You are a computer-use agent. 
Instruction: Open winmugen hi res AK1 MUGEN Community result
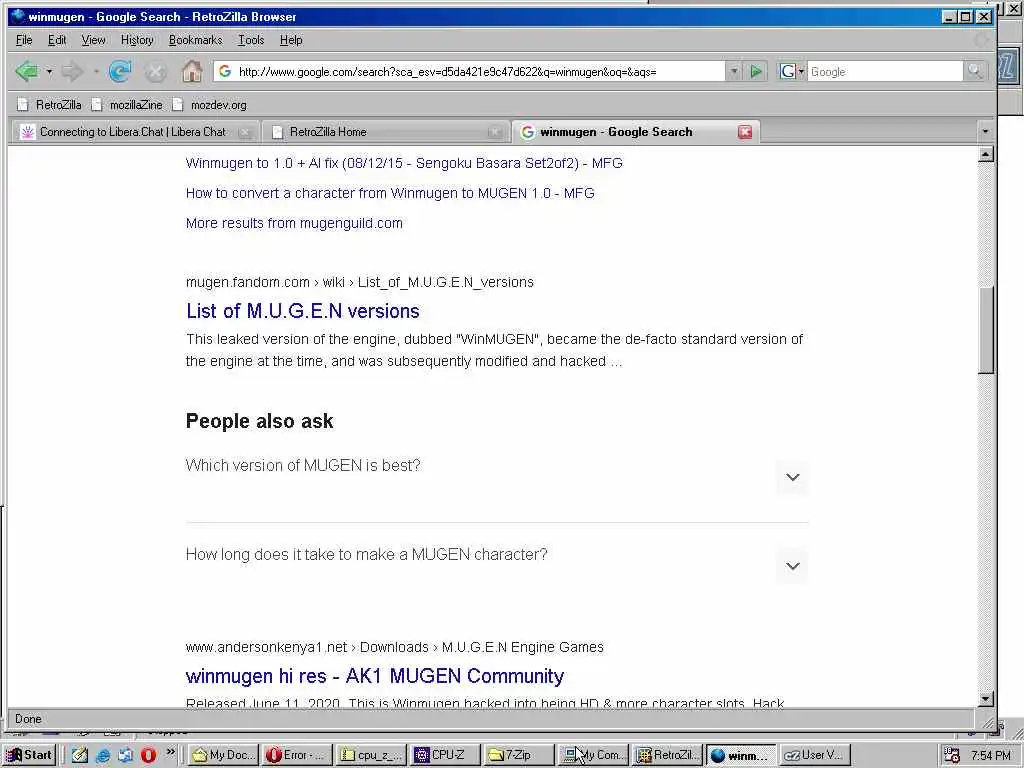[x=374, y=676]
